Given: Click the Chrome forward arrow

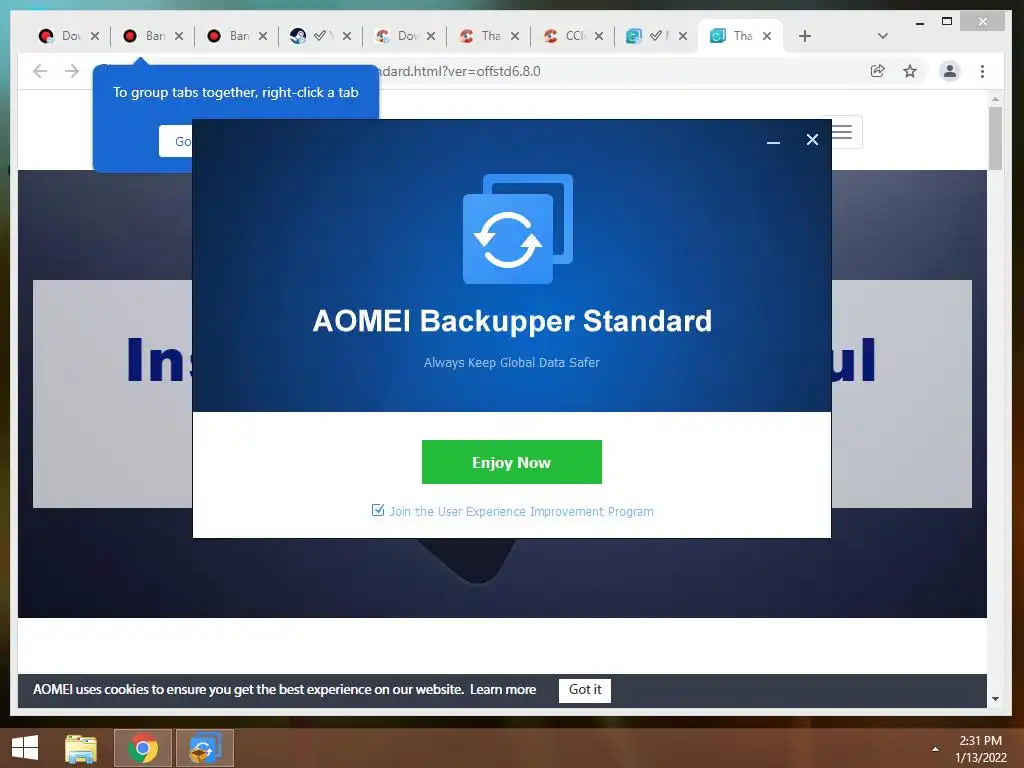Looking at the screenshot, I should (72, 71).
